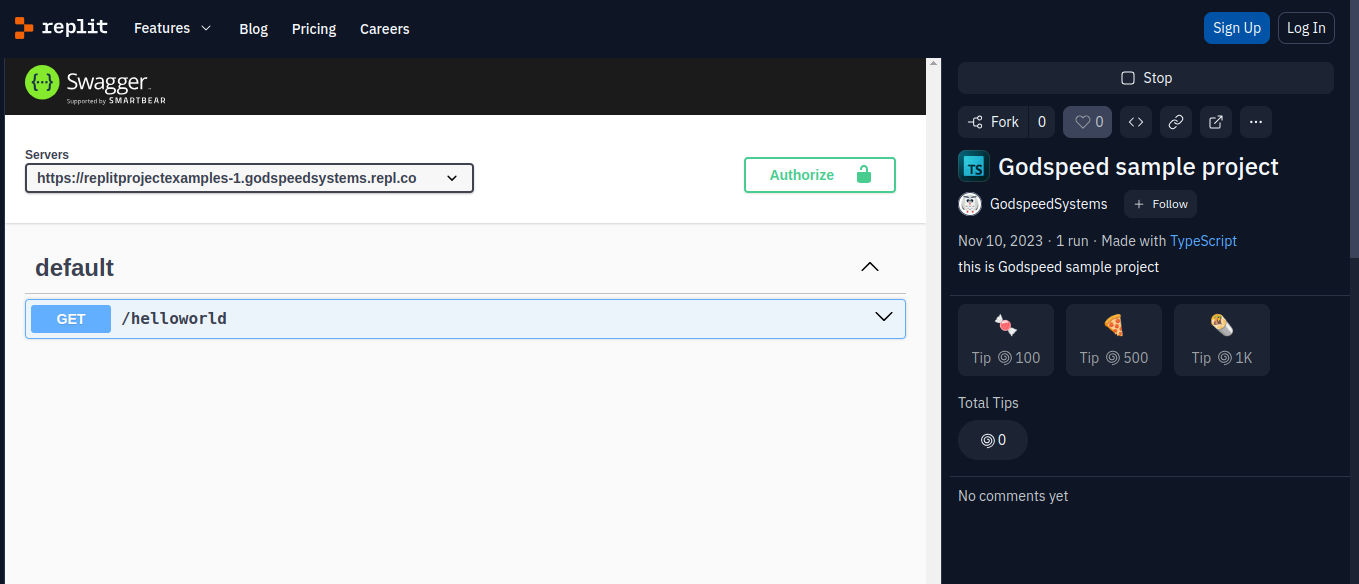Screen dimensions: 1359x584
Task: Stop the running Repl
Action: [x=1146, y=78]
